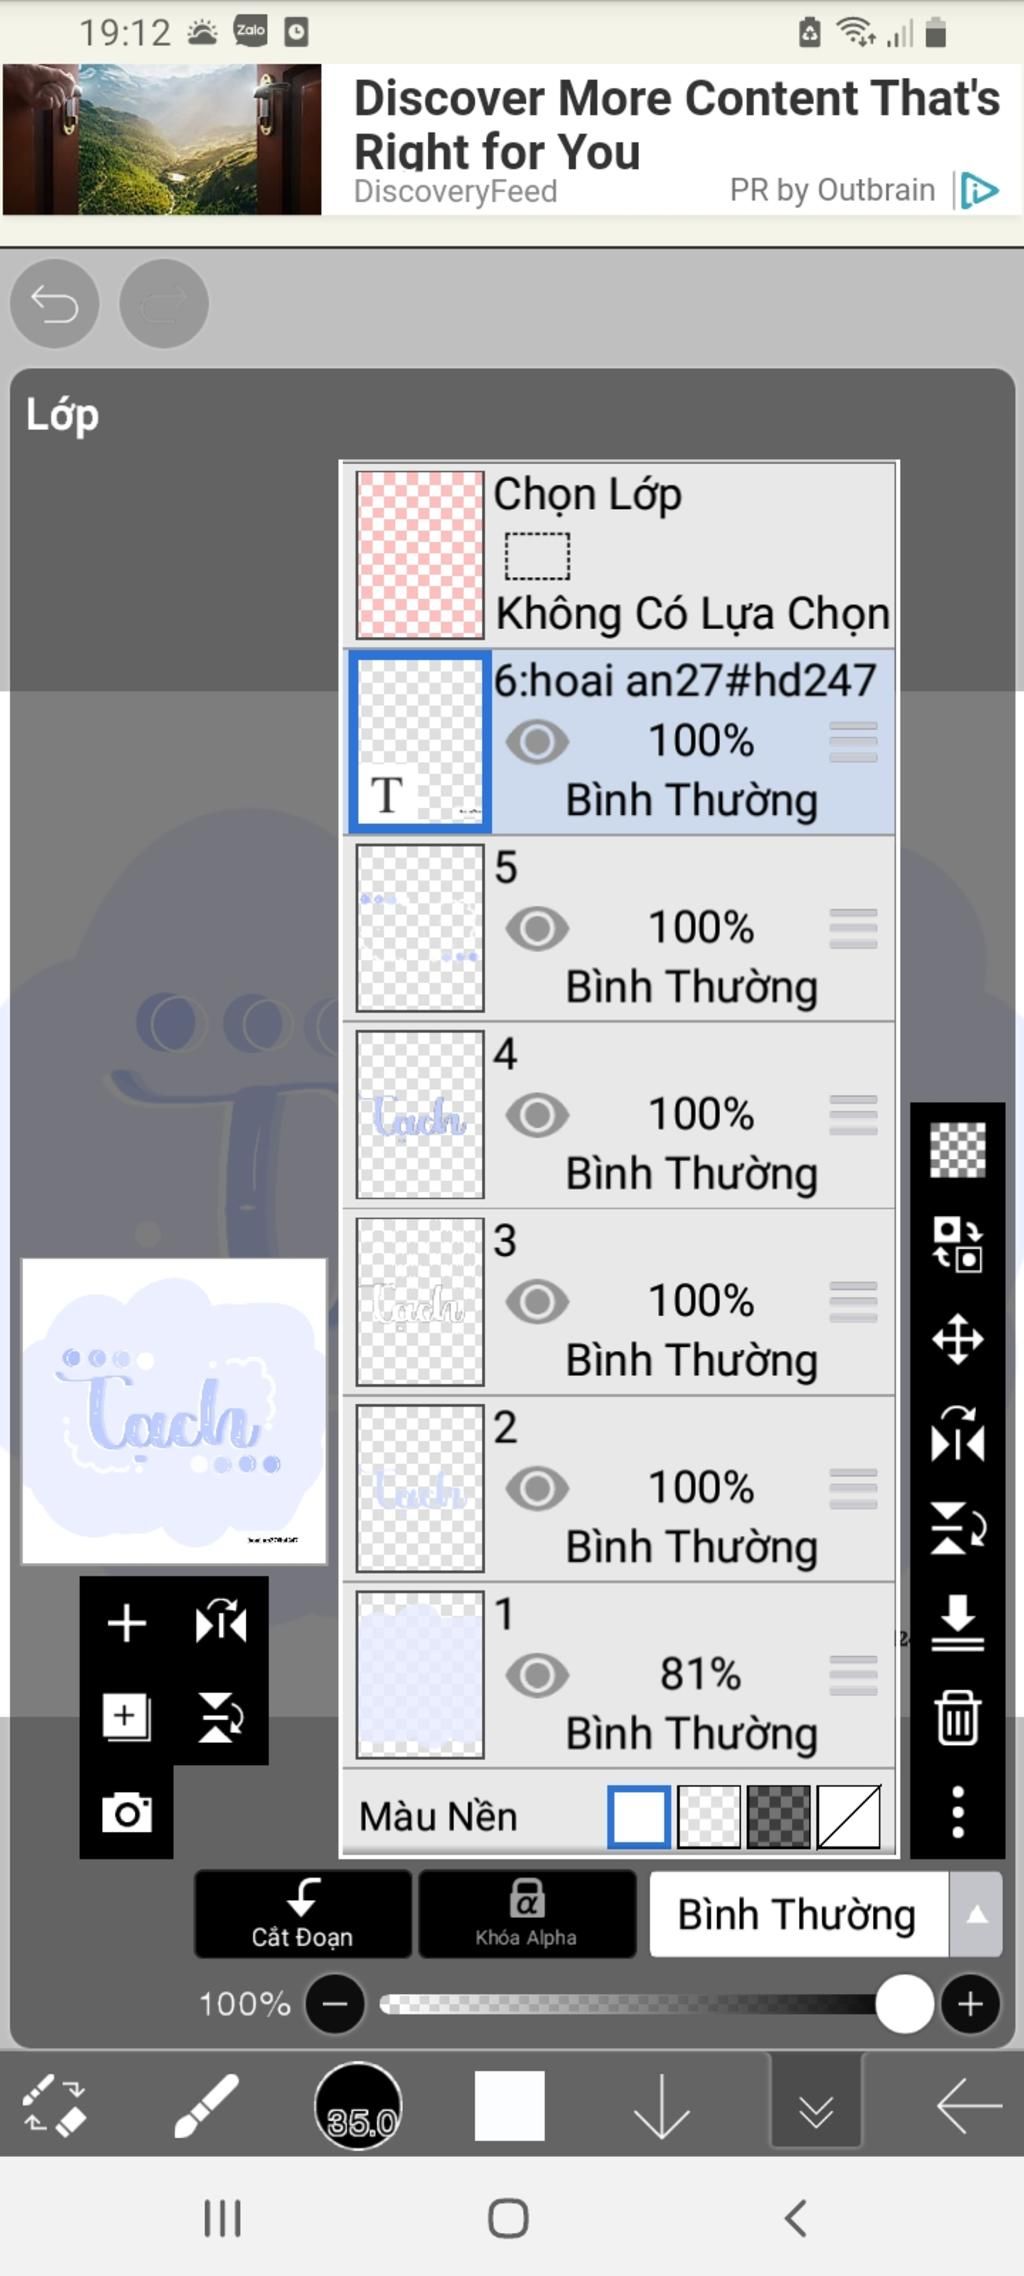Select the brush tool in bottom bar
Viewport: 1024px width, 2276px height.
tap(206, 2105)
